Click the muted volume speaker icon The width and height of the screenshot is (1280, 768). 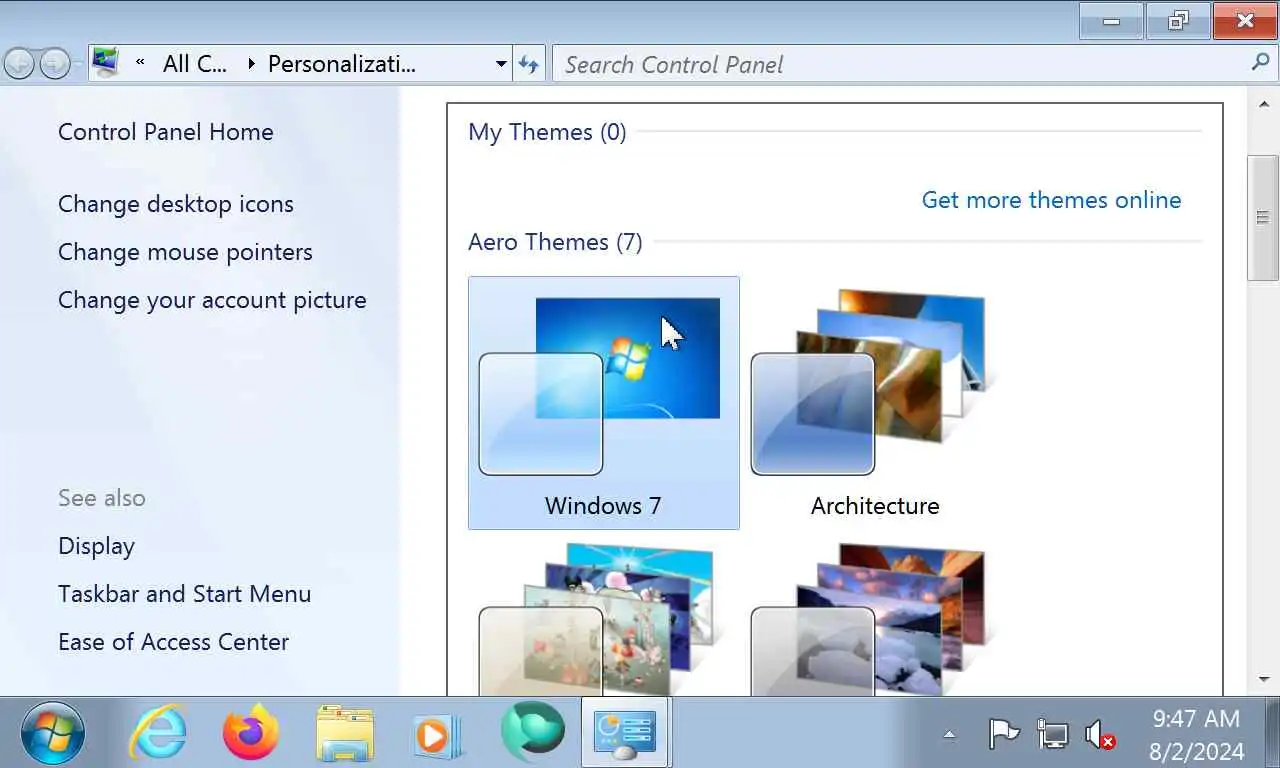(x=1100, y=735)
